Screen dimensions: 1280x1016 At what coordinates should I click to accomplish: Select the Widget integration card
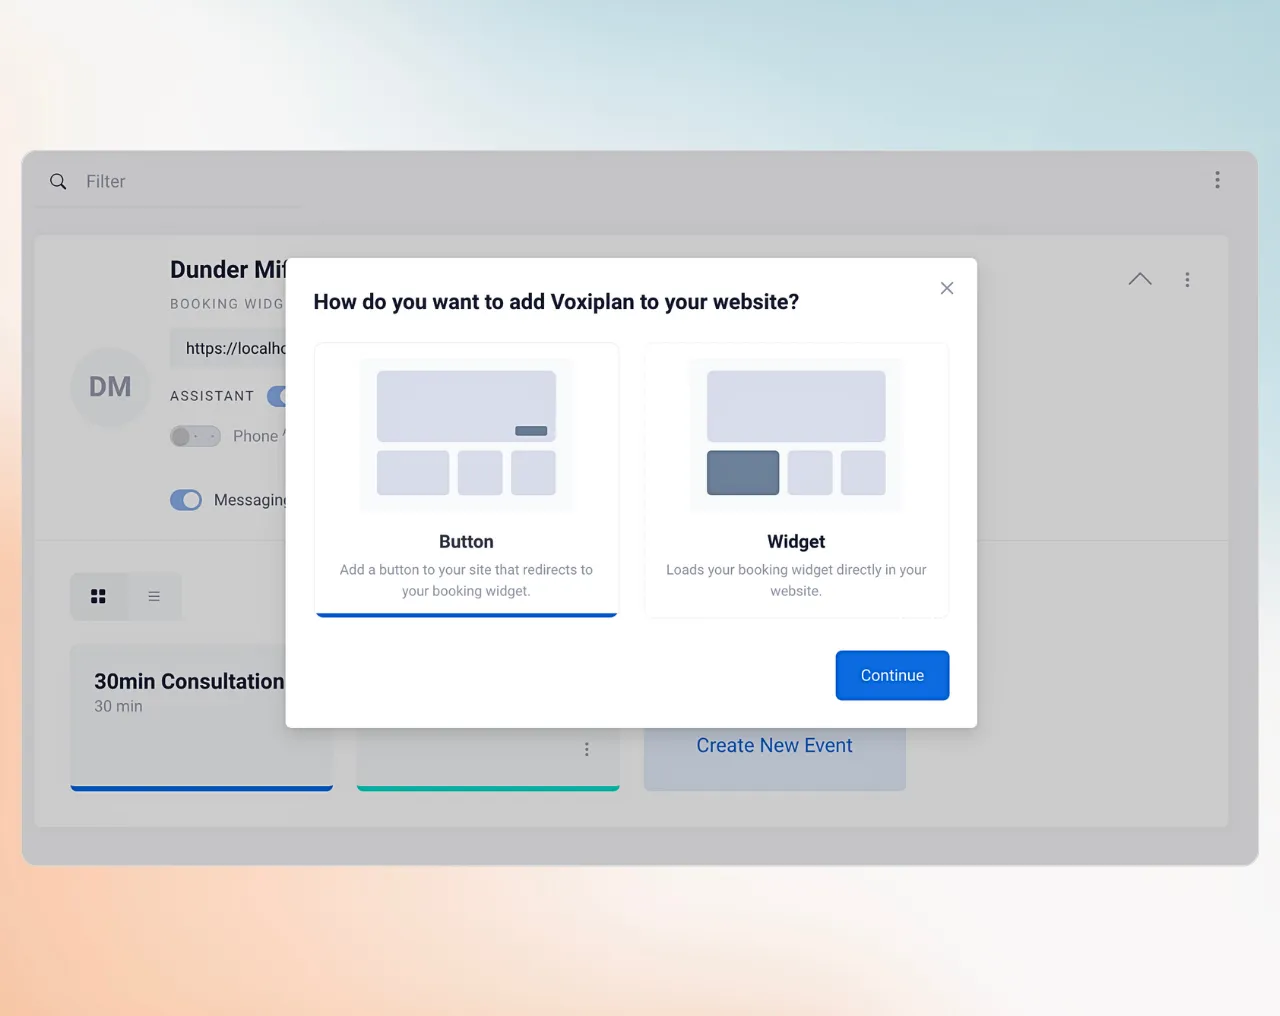796,480
